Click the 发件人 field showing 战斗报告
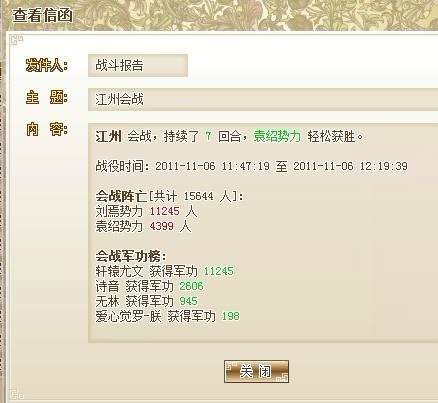 point(138,65)
